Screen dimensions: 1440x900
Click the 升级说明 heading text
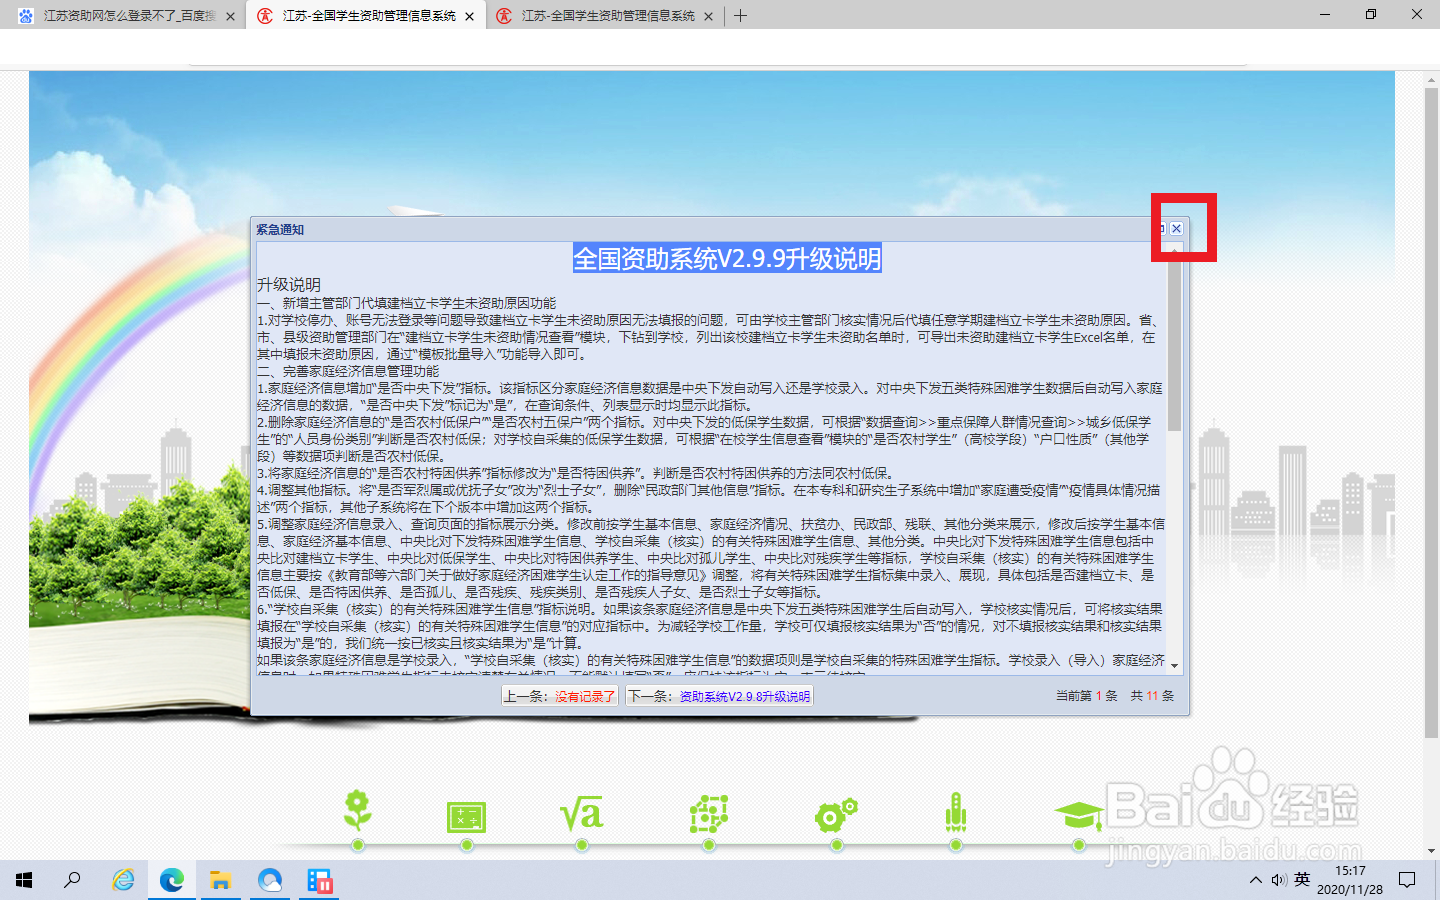tap(289, 285)
